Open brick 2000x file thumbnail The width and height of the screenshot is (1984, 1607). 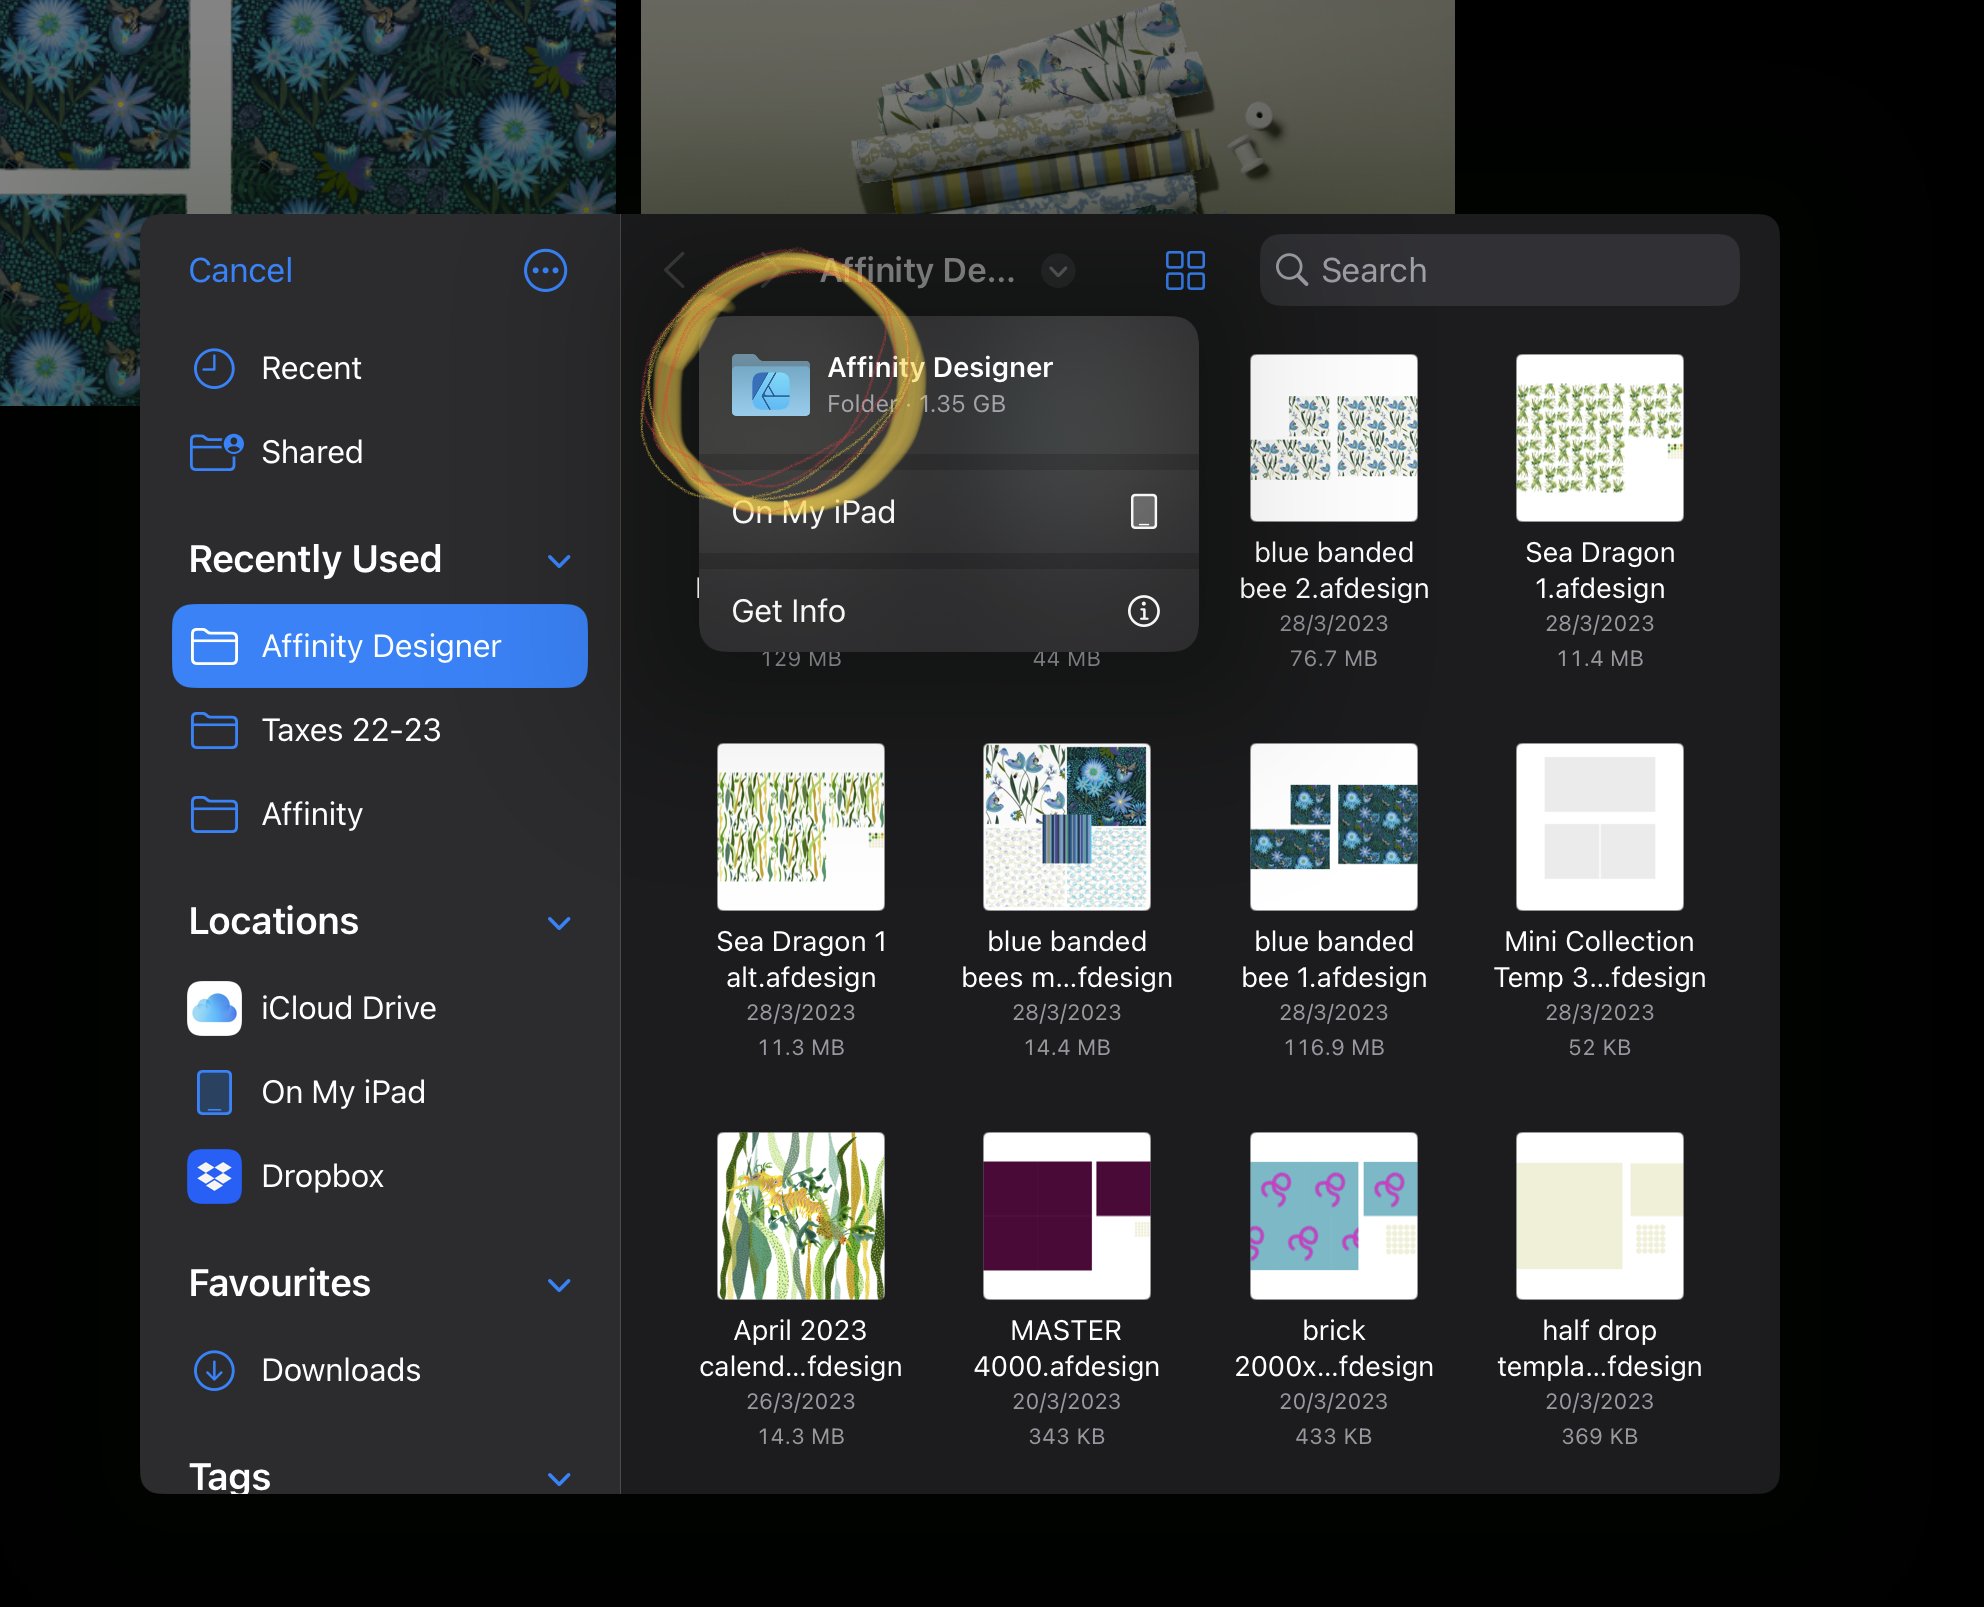[x=1333, y=1216]
